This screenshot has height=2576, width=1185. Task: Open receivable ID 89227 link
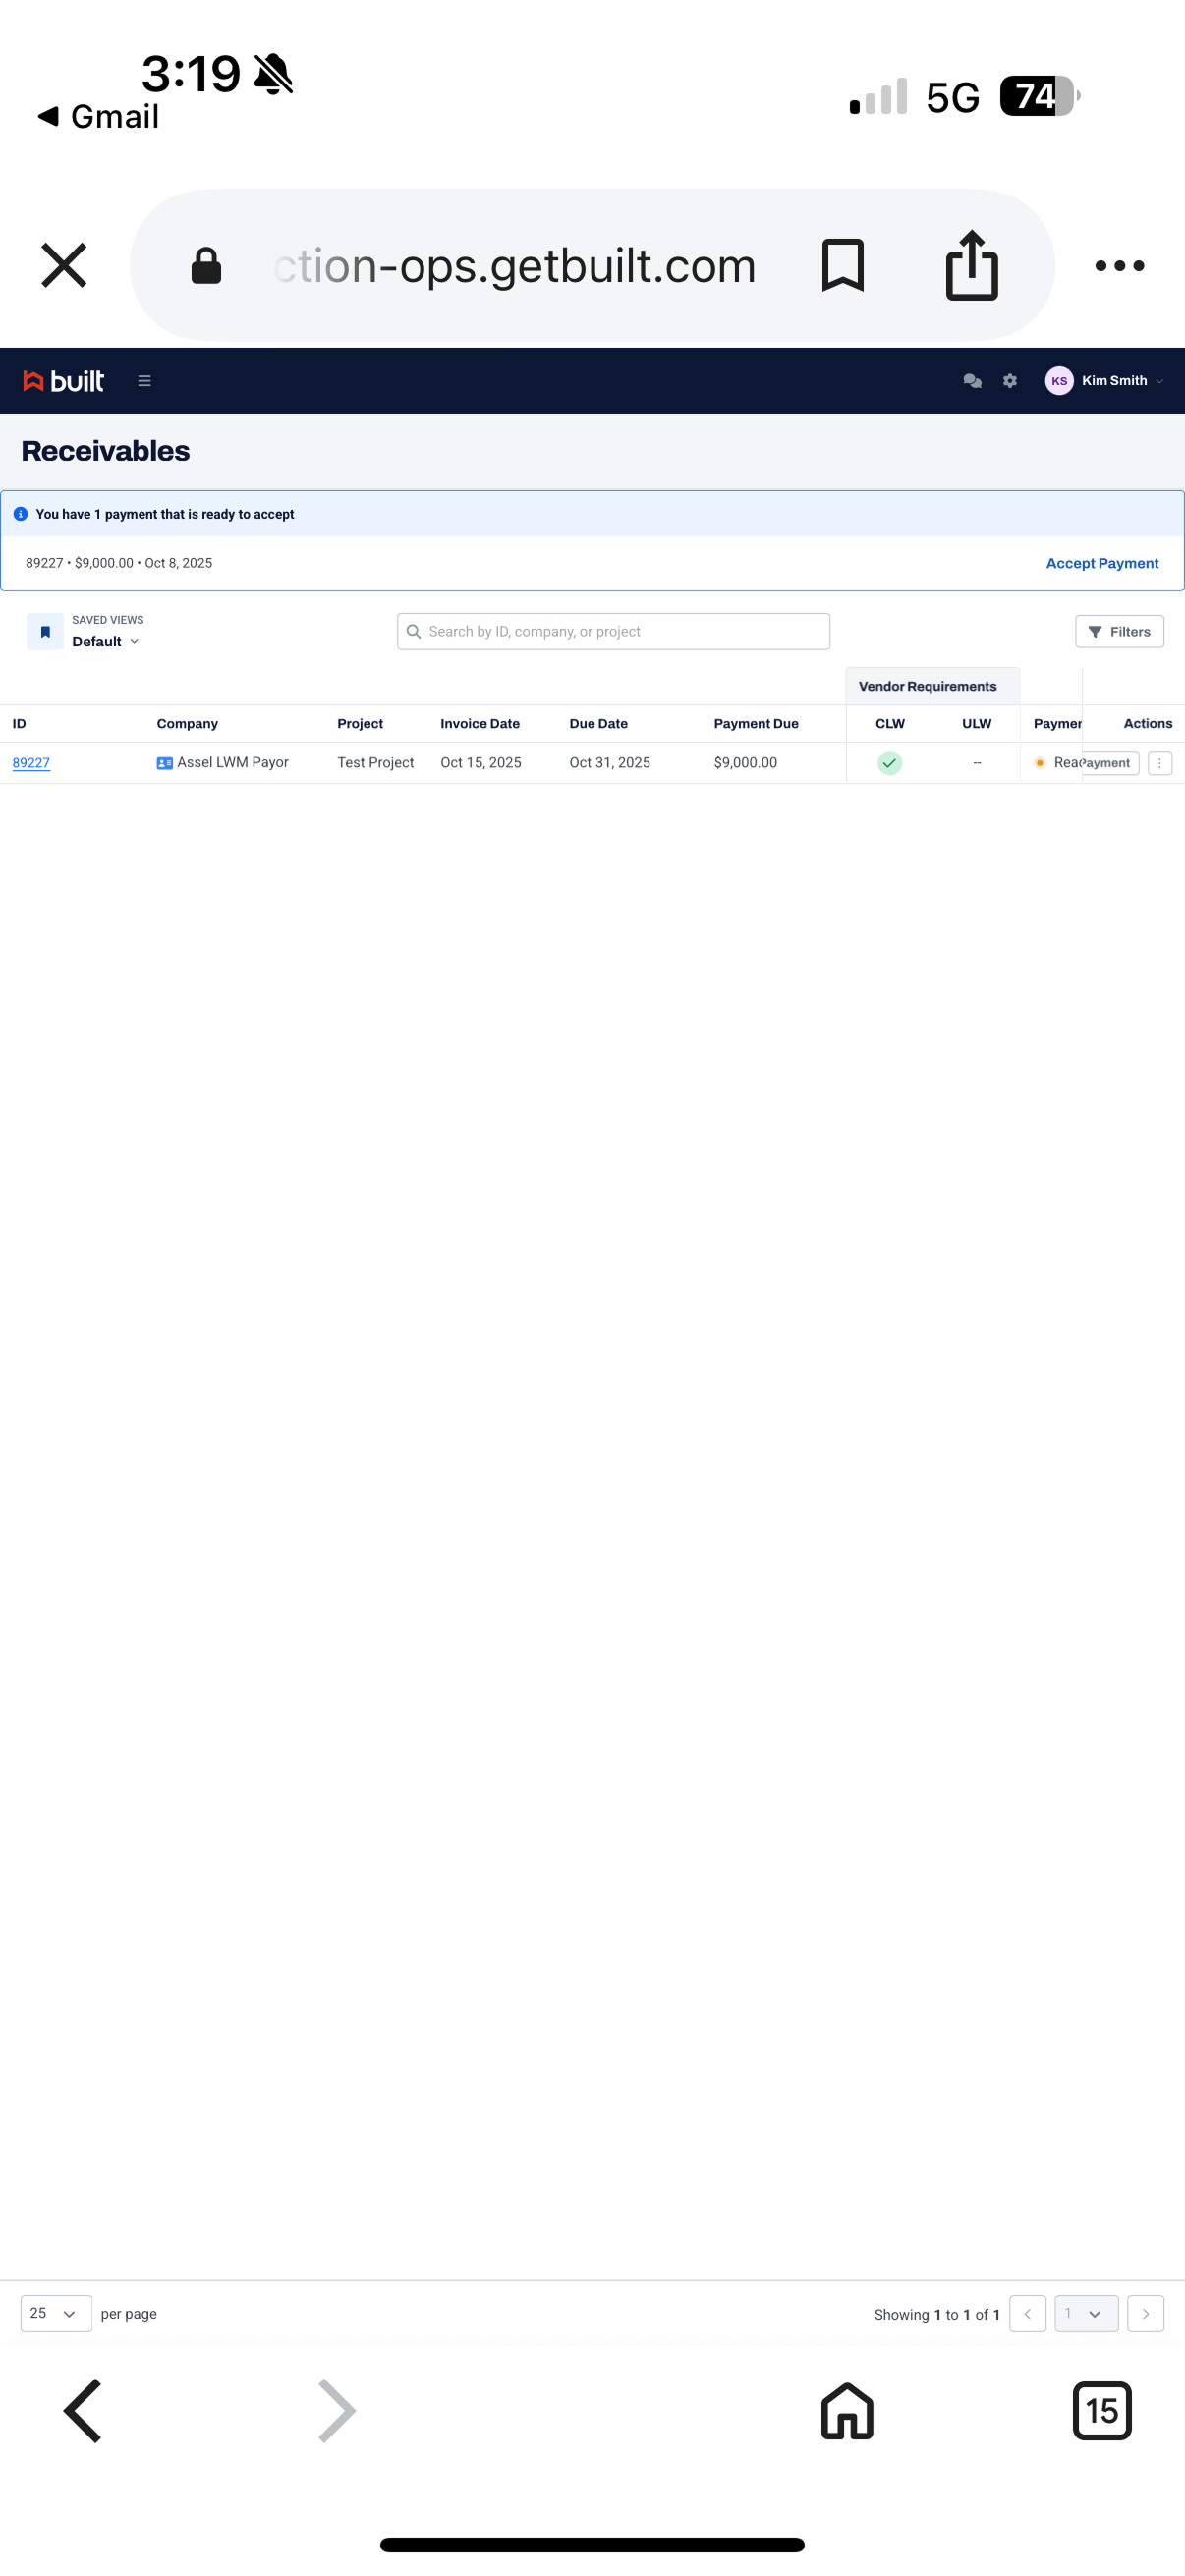31,763
